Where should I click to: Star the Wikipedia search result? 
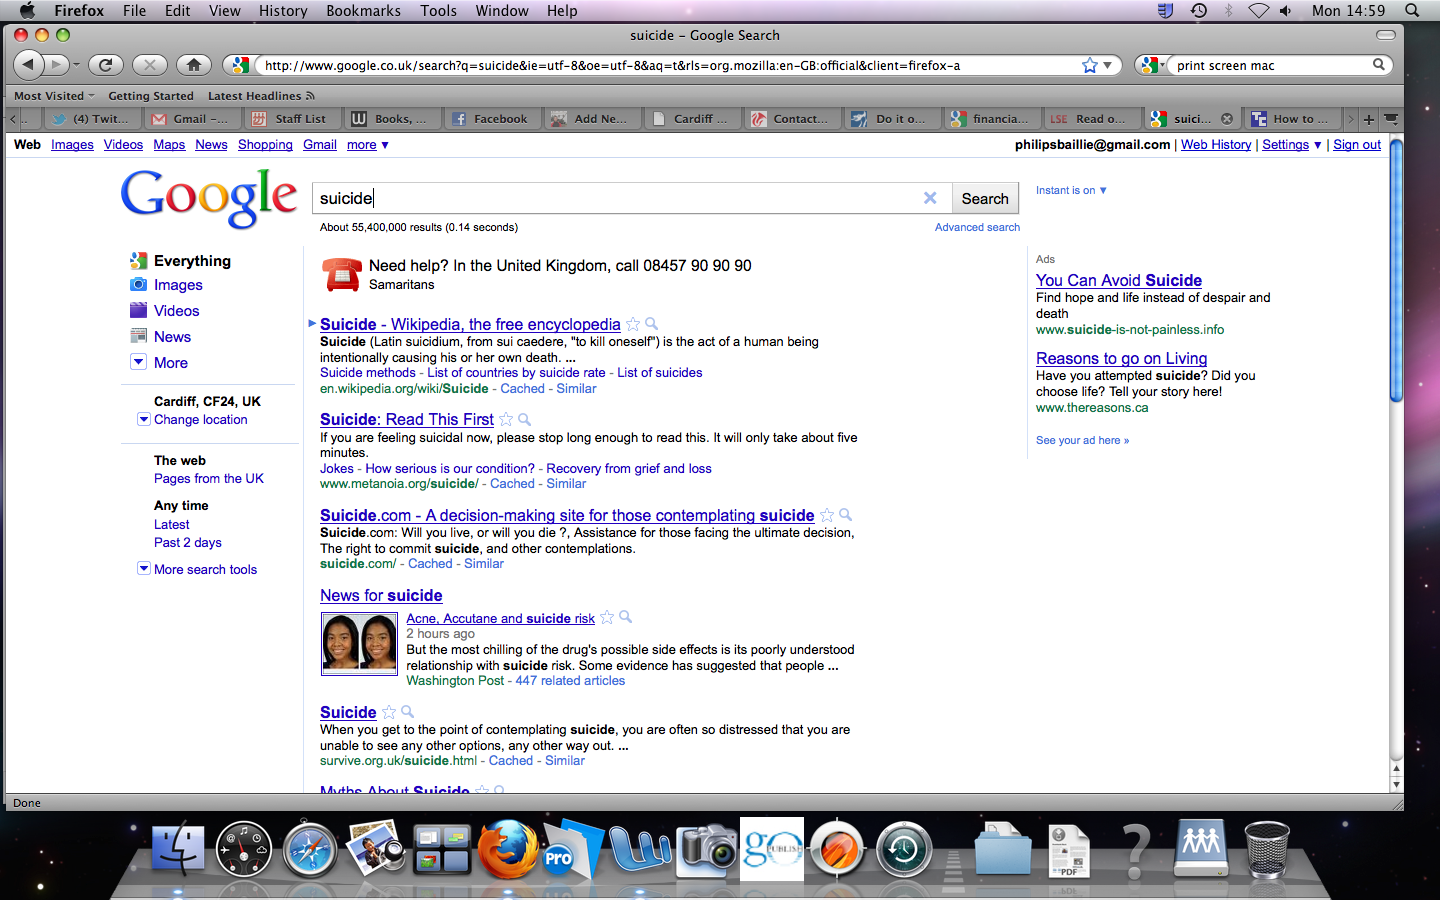pos(633,324)
